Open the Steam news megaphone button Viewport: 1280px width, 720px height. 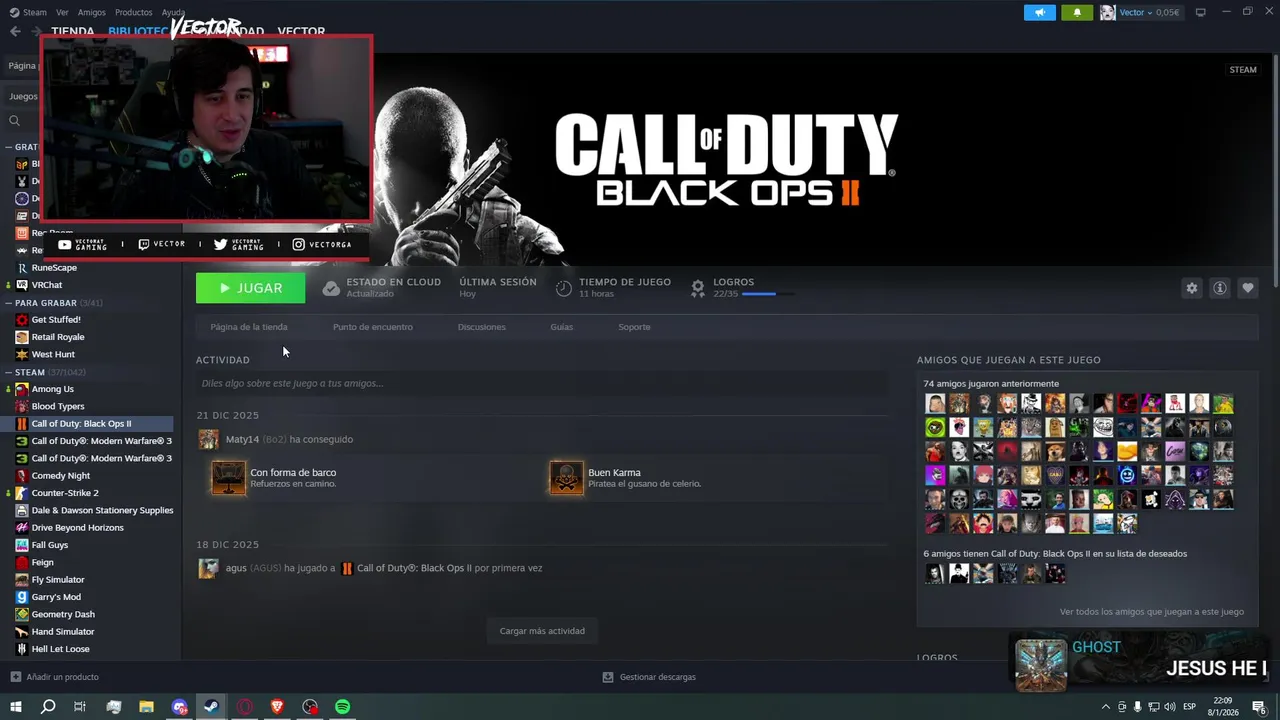pos(1040,12)
